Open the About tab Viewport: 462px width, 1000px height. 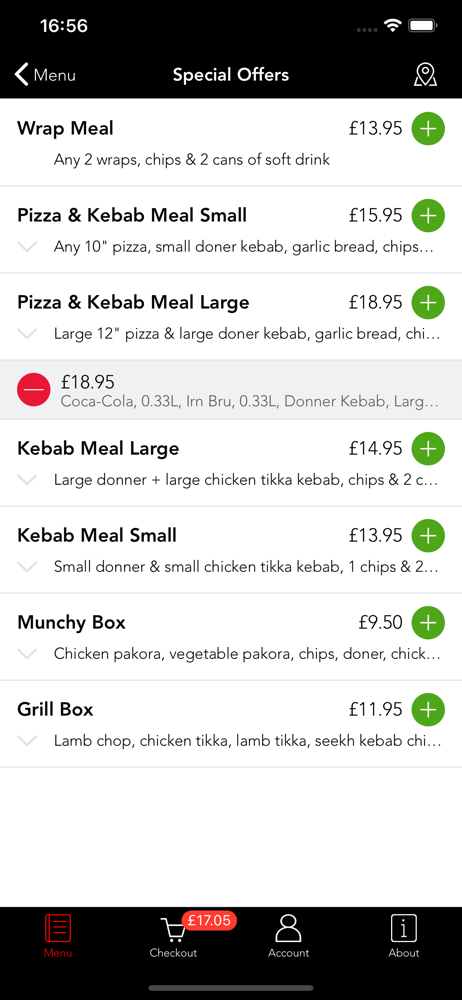[404, 936]
